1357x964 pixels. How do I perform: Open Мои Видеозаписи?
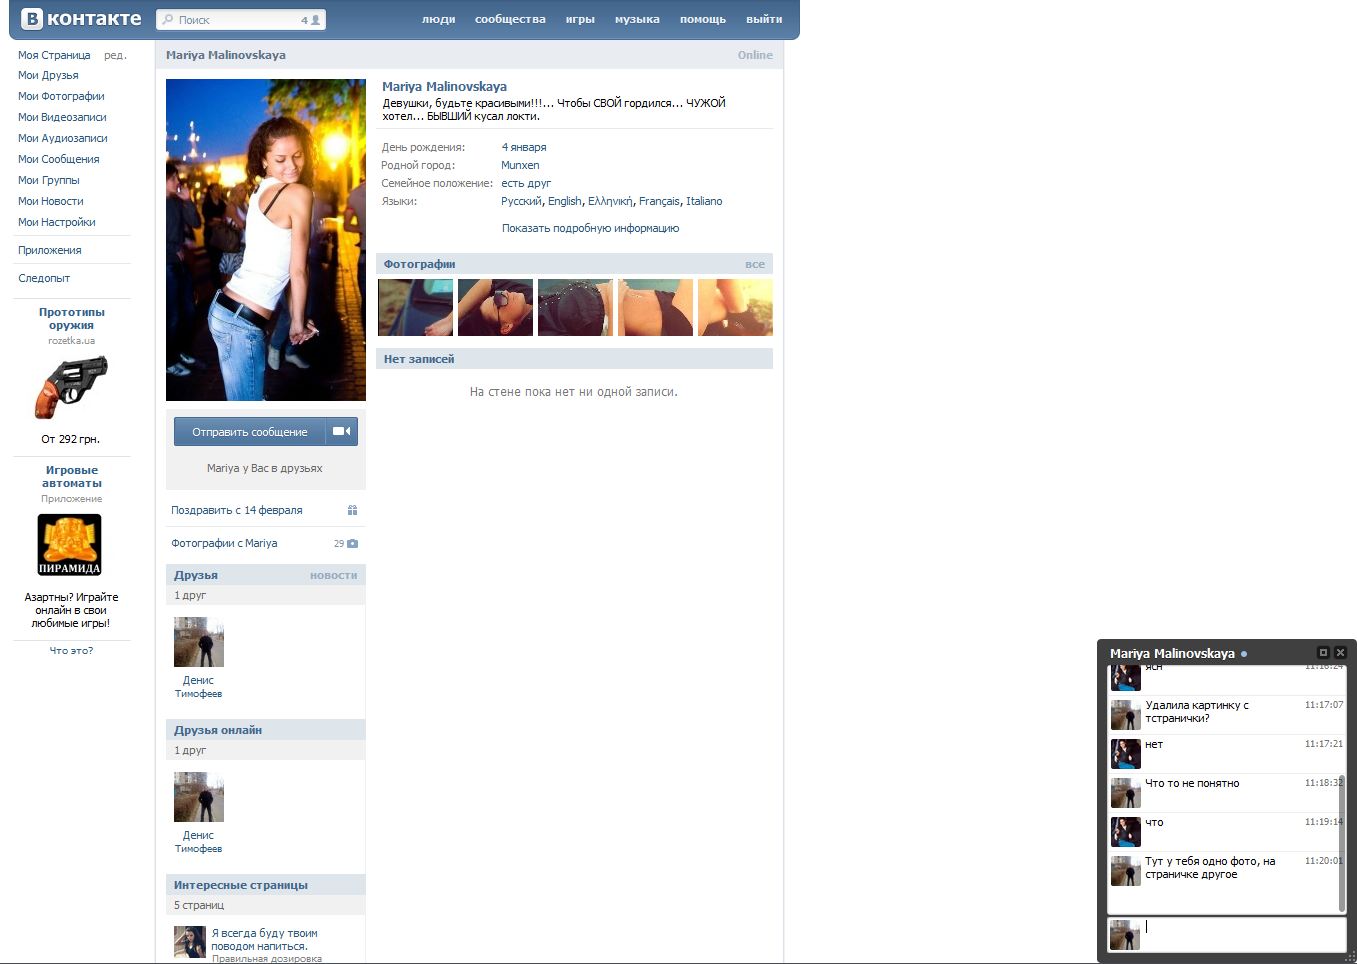point(62,117)
